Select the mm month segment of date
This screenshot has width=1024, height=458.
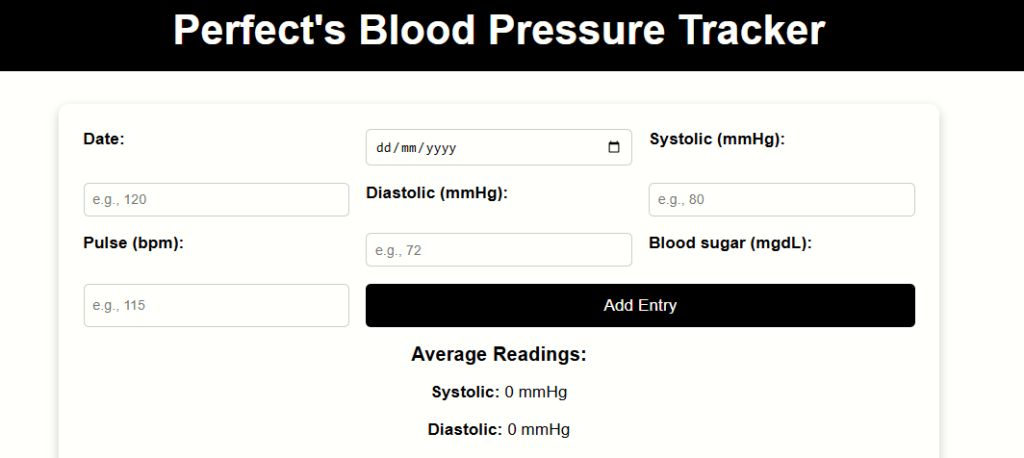pyautogui.click(x=408, y=148)
